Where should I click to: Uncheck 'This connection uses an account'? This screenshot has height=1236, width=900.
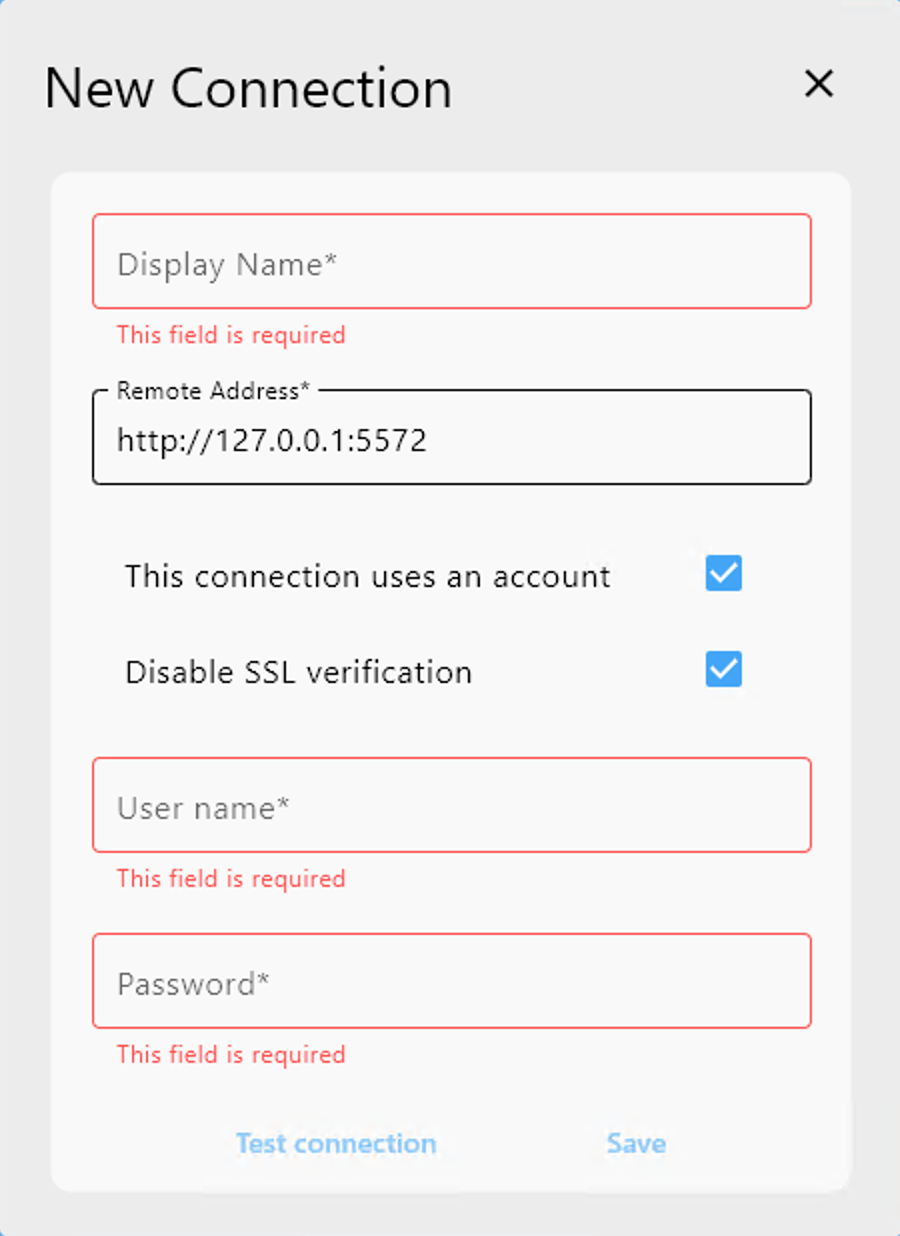tap(723, 573)
